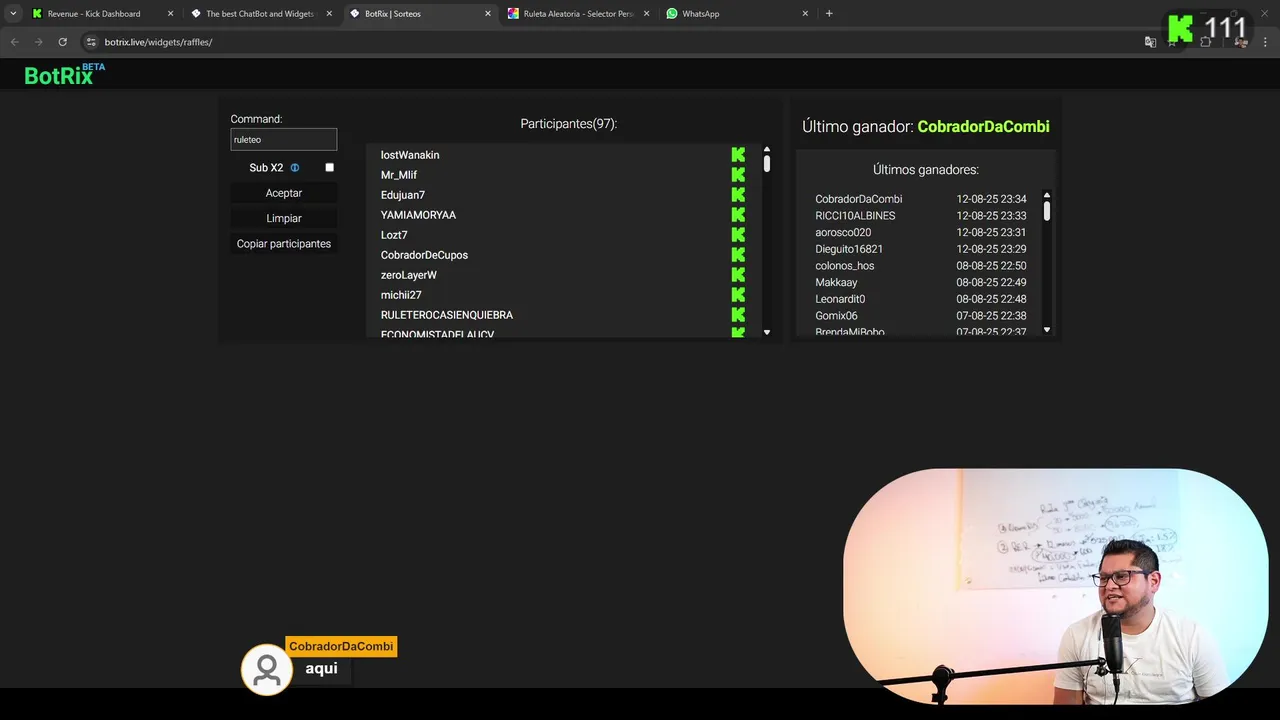
Task: Click Kick icon next to CobradorDeCupos
Action: point(738,255)
